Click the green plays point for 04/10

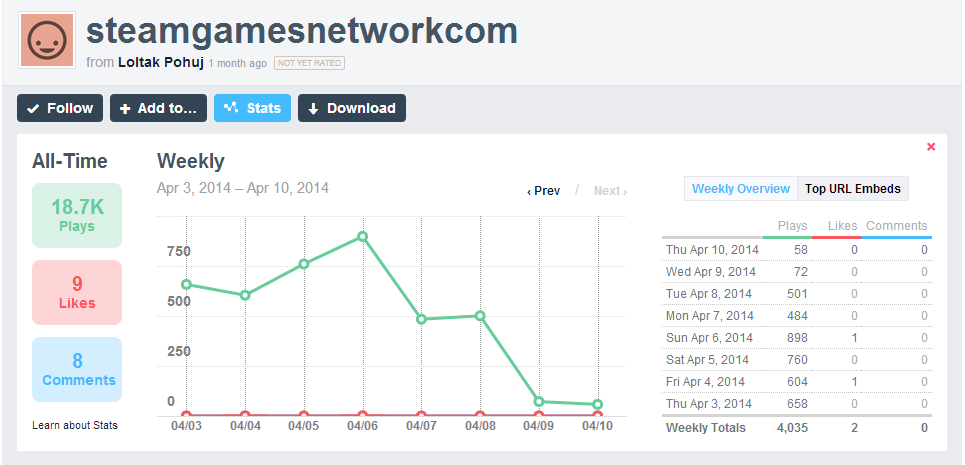[598, 404]
